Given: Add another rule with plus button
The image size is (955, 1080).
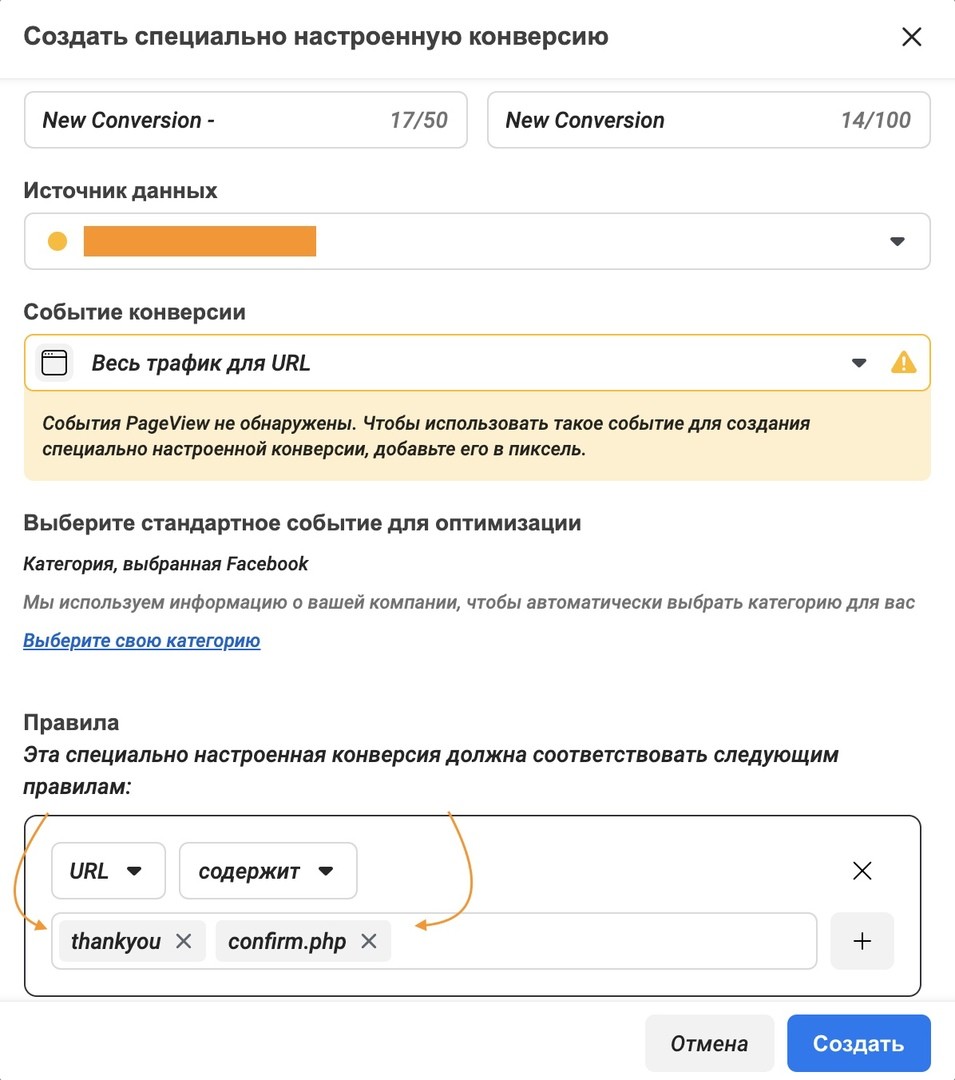Looking at the screenshot, I should tap(862, 941).
